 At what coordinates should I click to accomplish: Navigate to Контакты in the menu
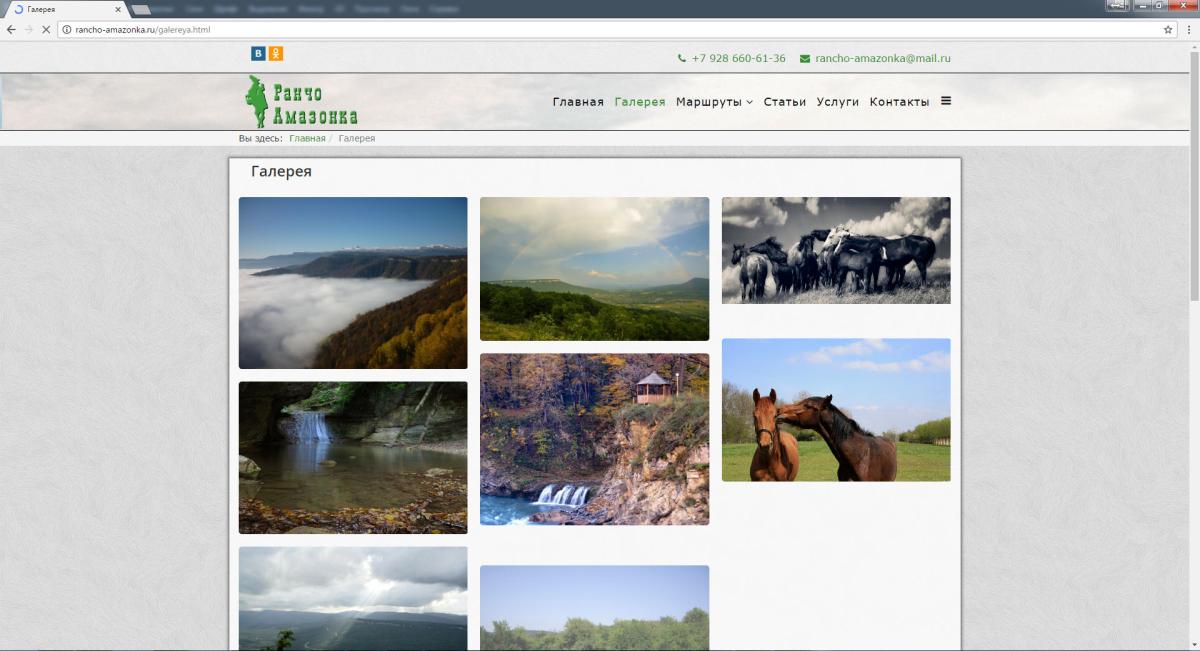click(x=899, y=102)
